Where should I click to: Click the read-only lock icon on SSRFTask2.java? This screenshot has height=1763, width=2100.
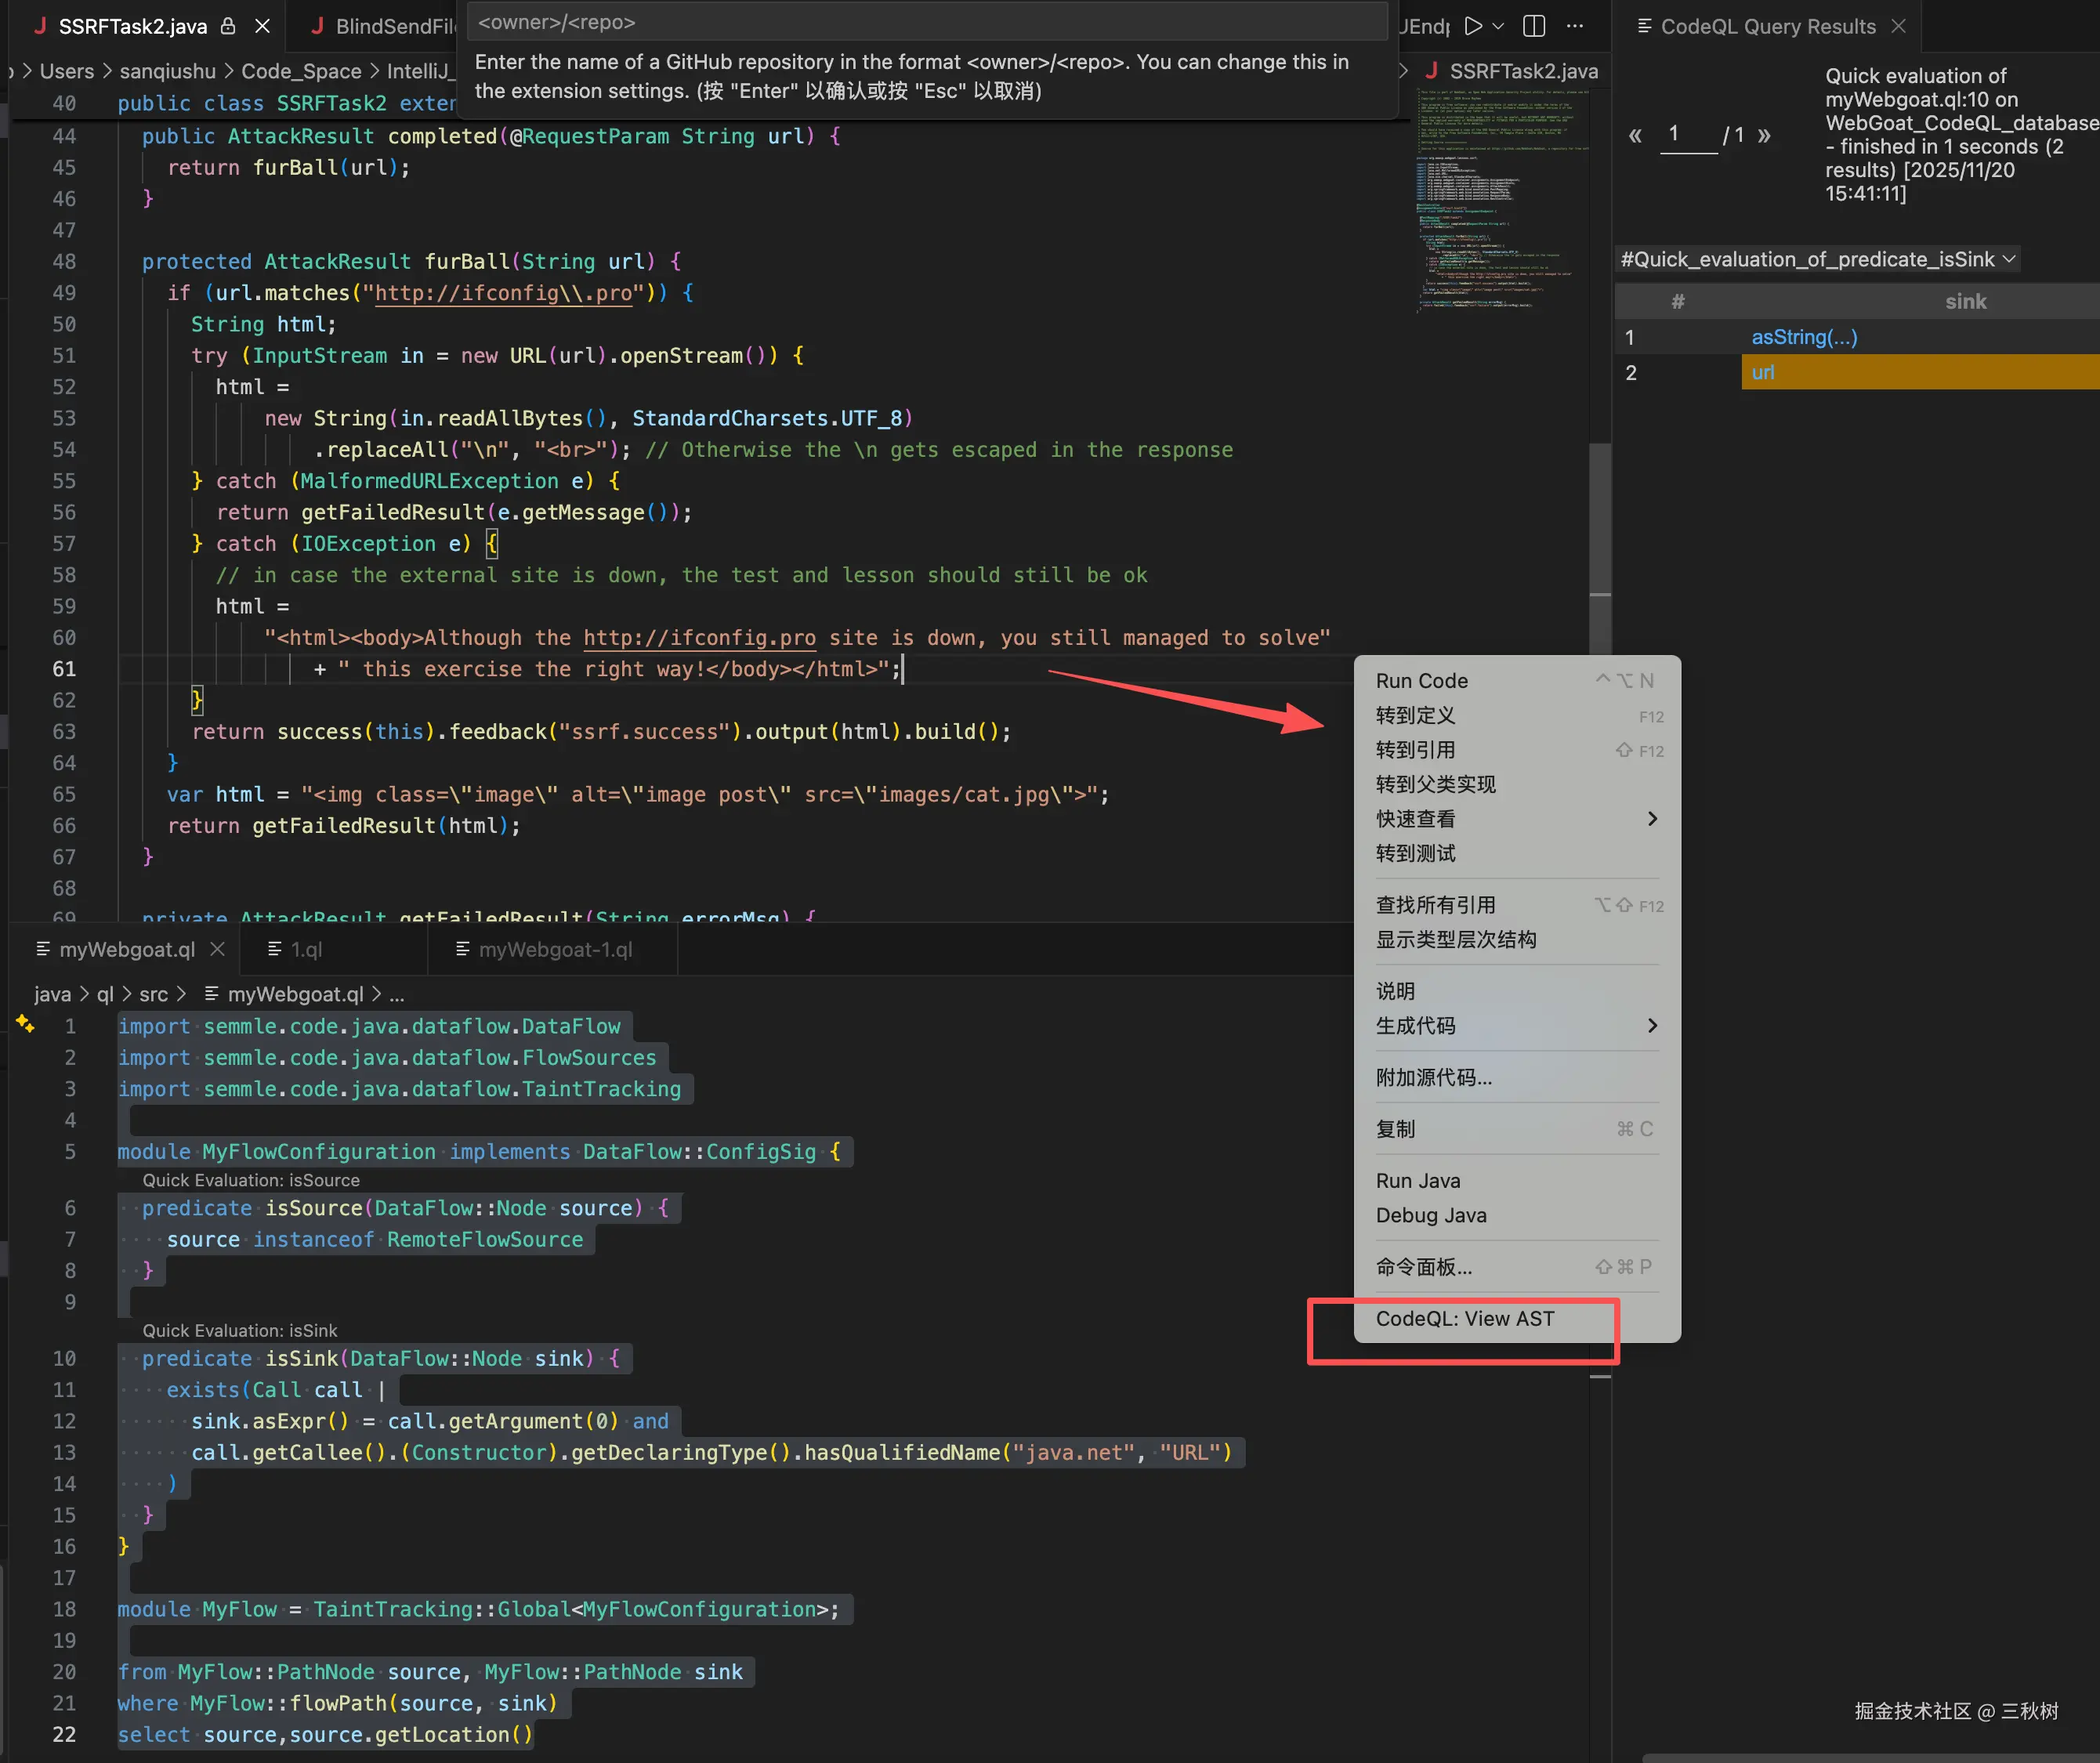point(228,26)
